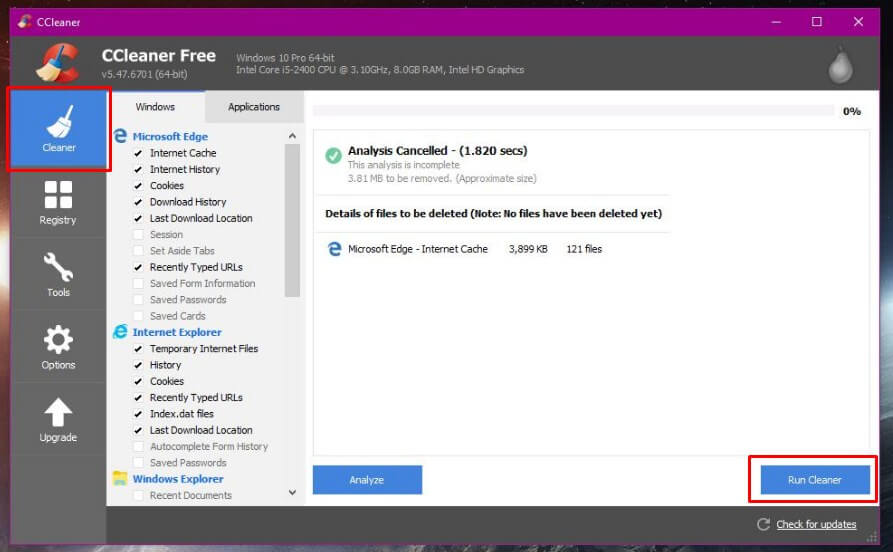Uncheck Edge Download History checkbox

click(138, 202)
